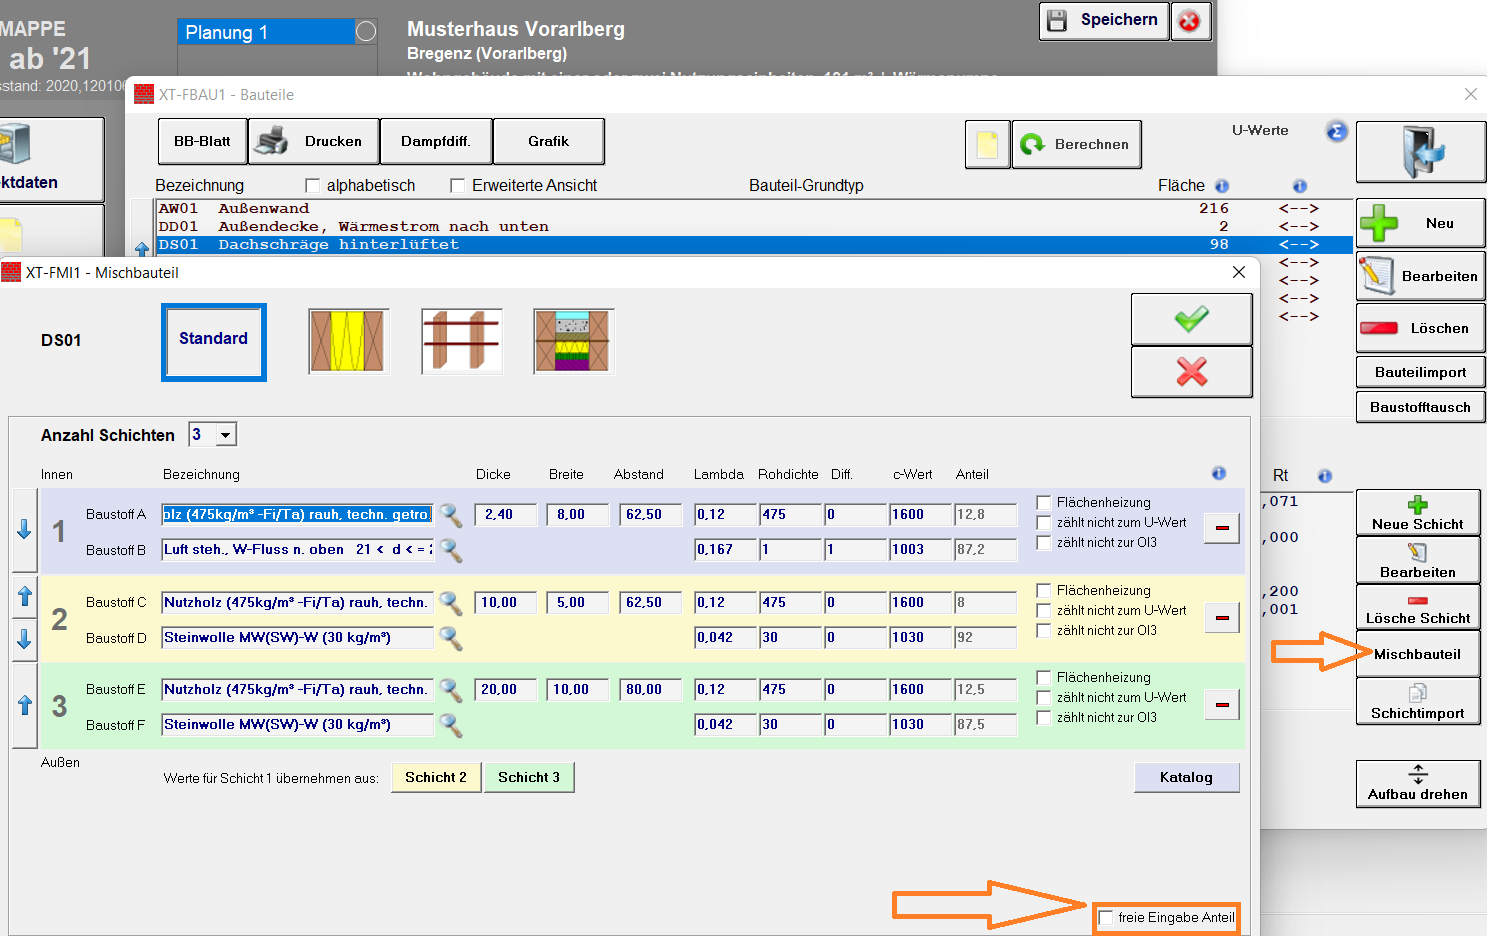Select yellow insulation between rafters template
Viewport: 1487px width, 936px height.
pyautogui.click(x=348, y=341)
